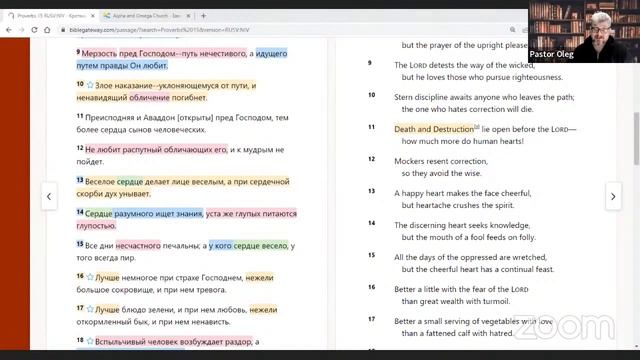Click NIV verse number 16

371,287
